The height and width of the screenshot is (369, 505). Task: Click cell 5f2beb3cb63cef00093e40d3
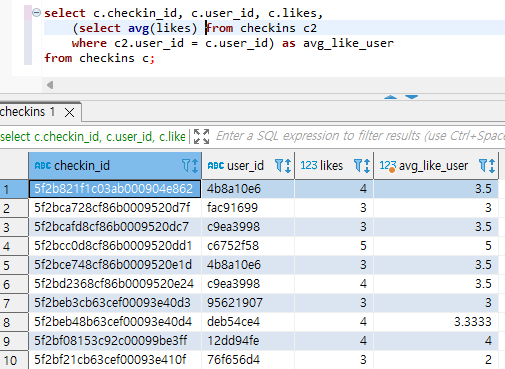coord(115,303)
